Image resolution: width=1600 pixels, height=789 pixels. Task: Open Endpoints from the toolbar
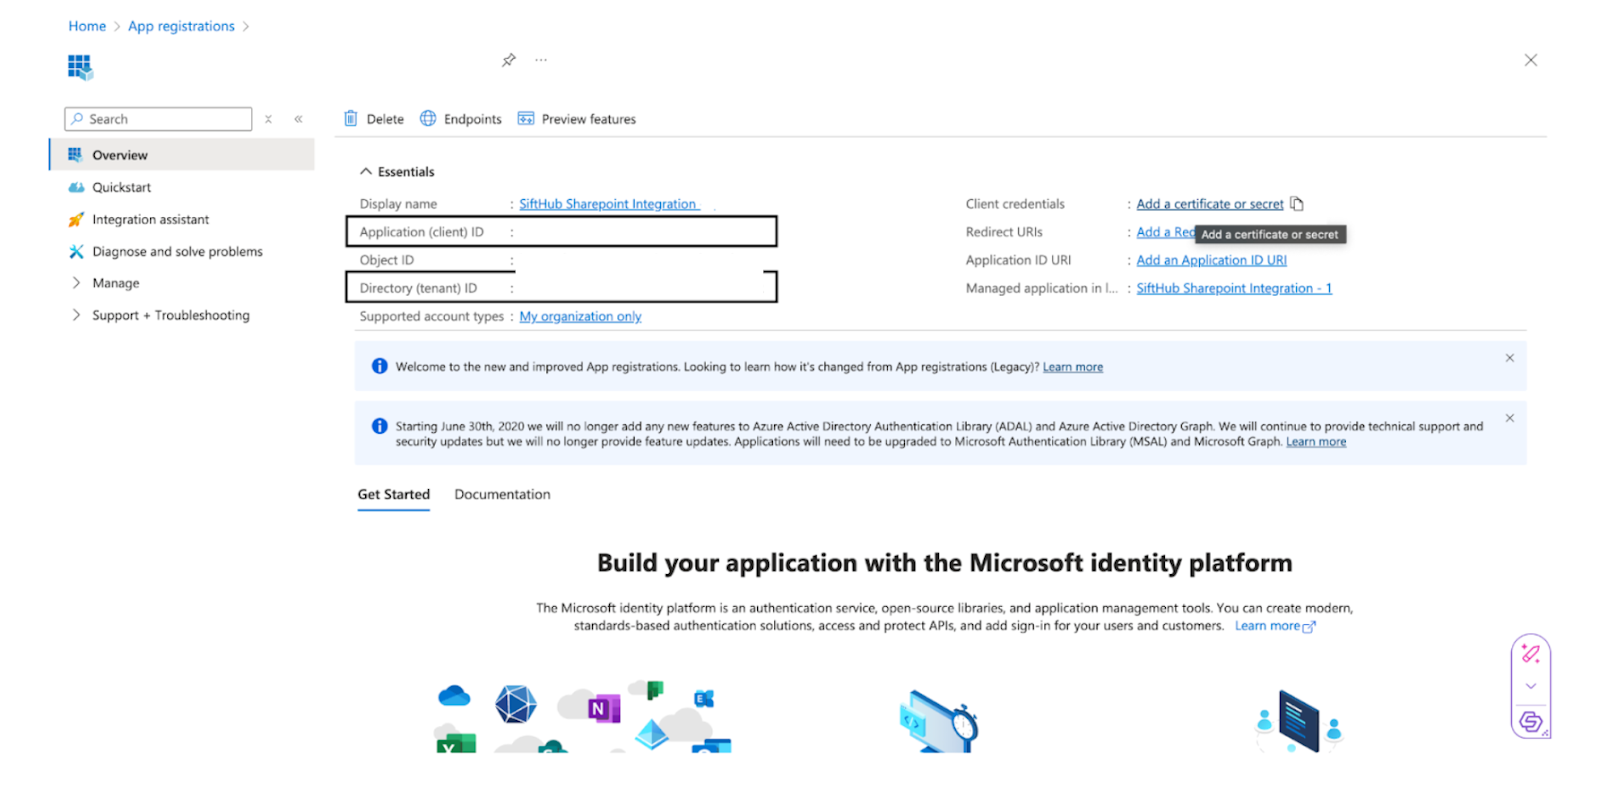click(461, 119)
